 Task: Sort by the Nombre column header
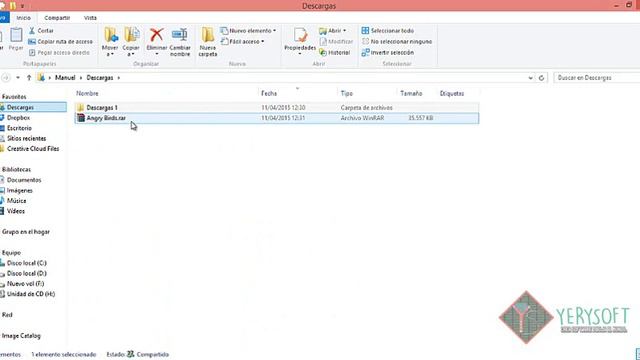87,93
